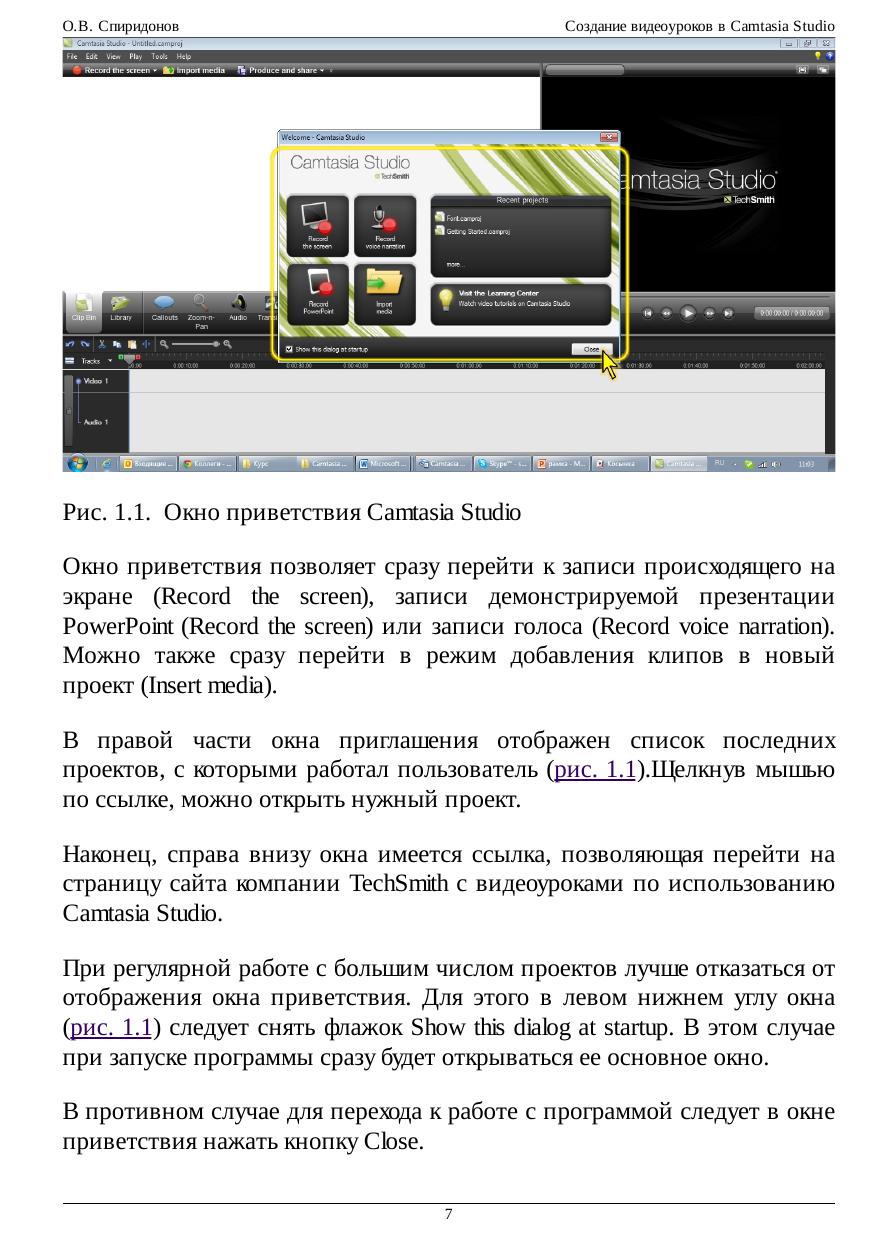The height and width of the screenshot is (1241, 877).
Task: Click the shrink-to-fit icon above the preview
Action: 801,71
